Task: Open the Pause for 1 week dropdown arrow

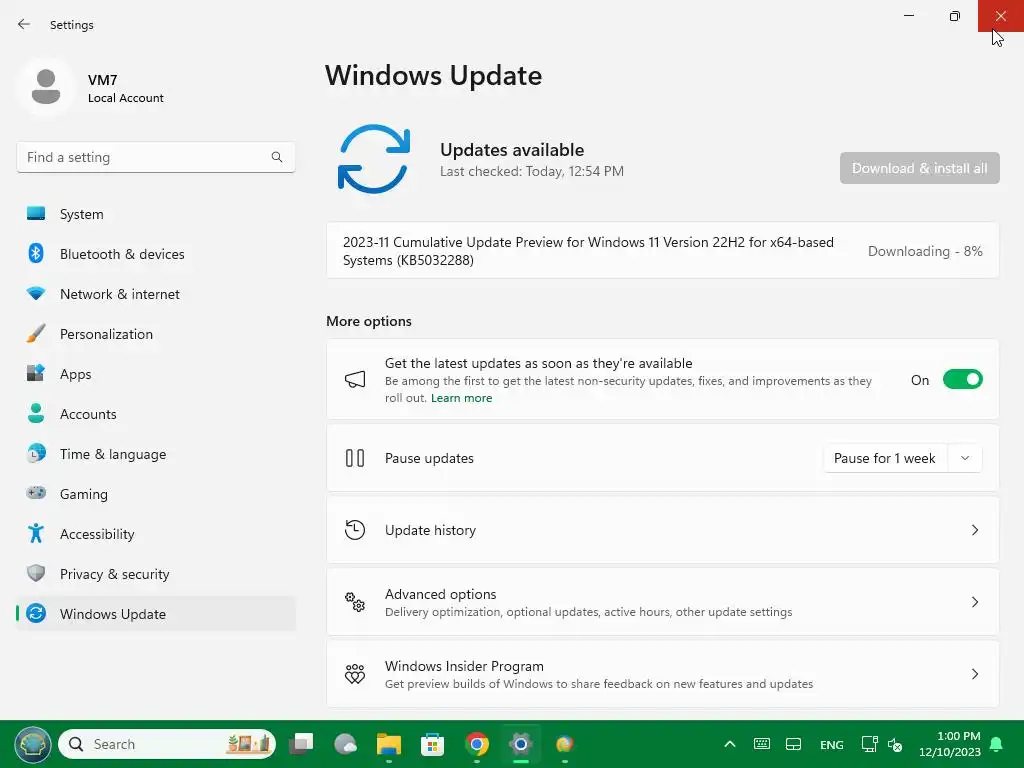Action: pyautogui.click(x=965, y=458)
